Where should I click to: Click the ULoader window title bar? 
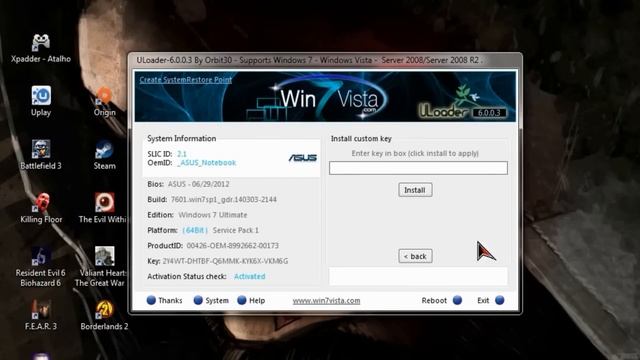click(x=325, y=60)
